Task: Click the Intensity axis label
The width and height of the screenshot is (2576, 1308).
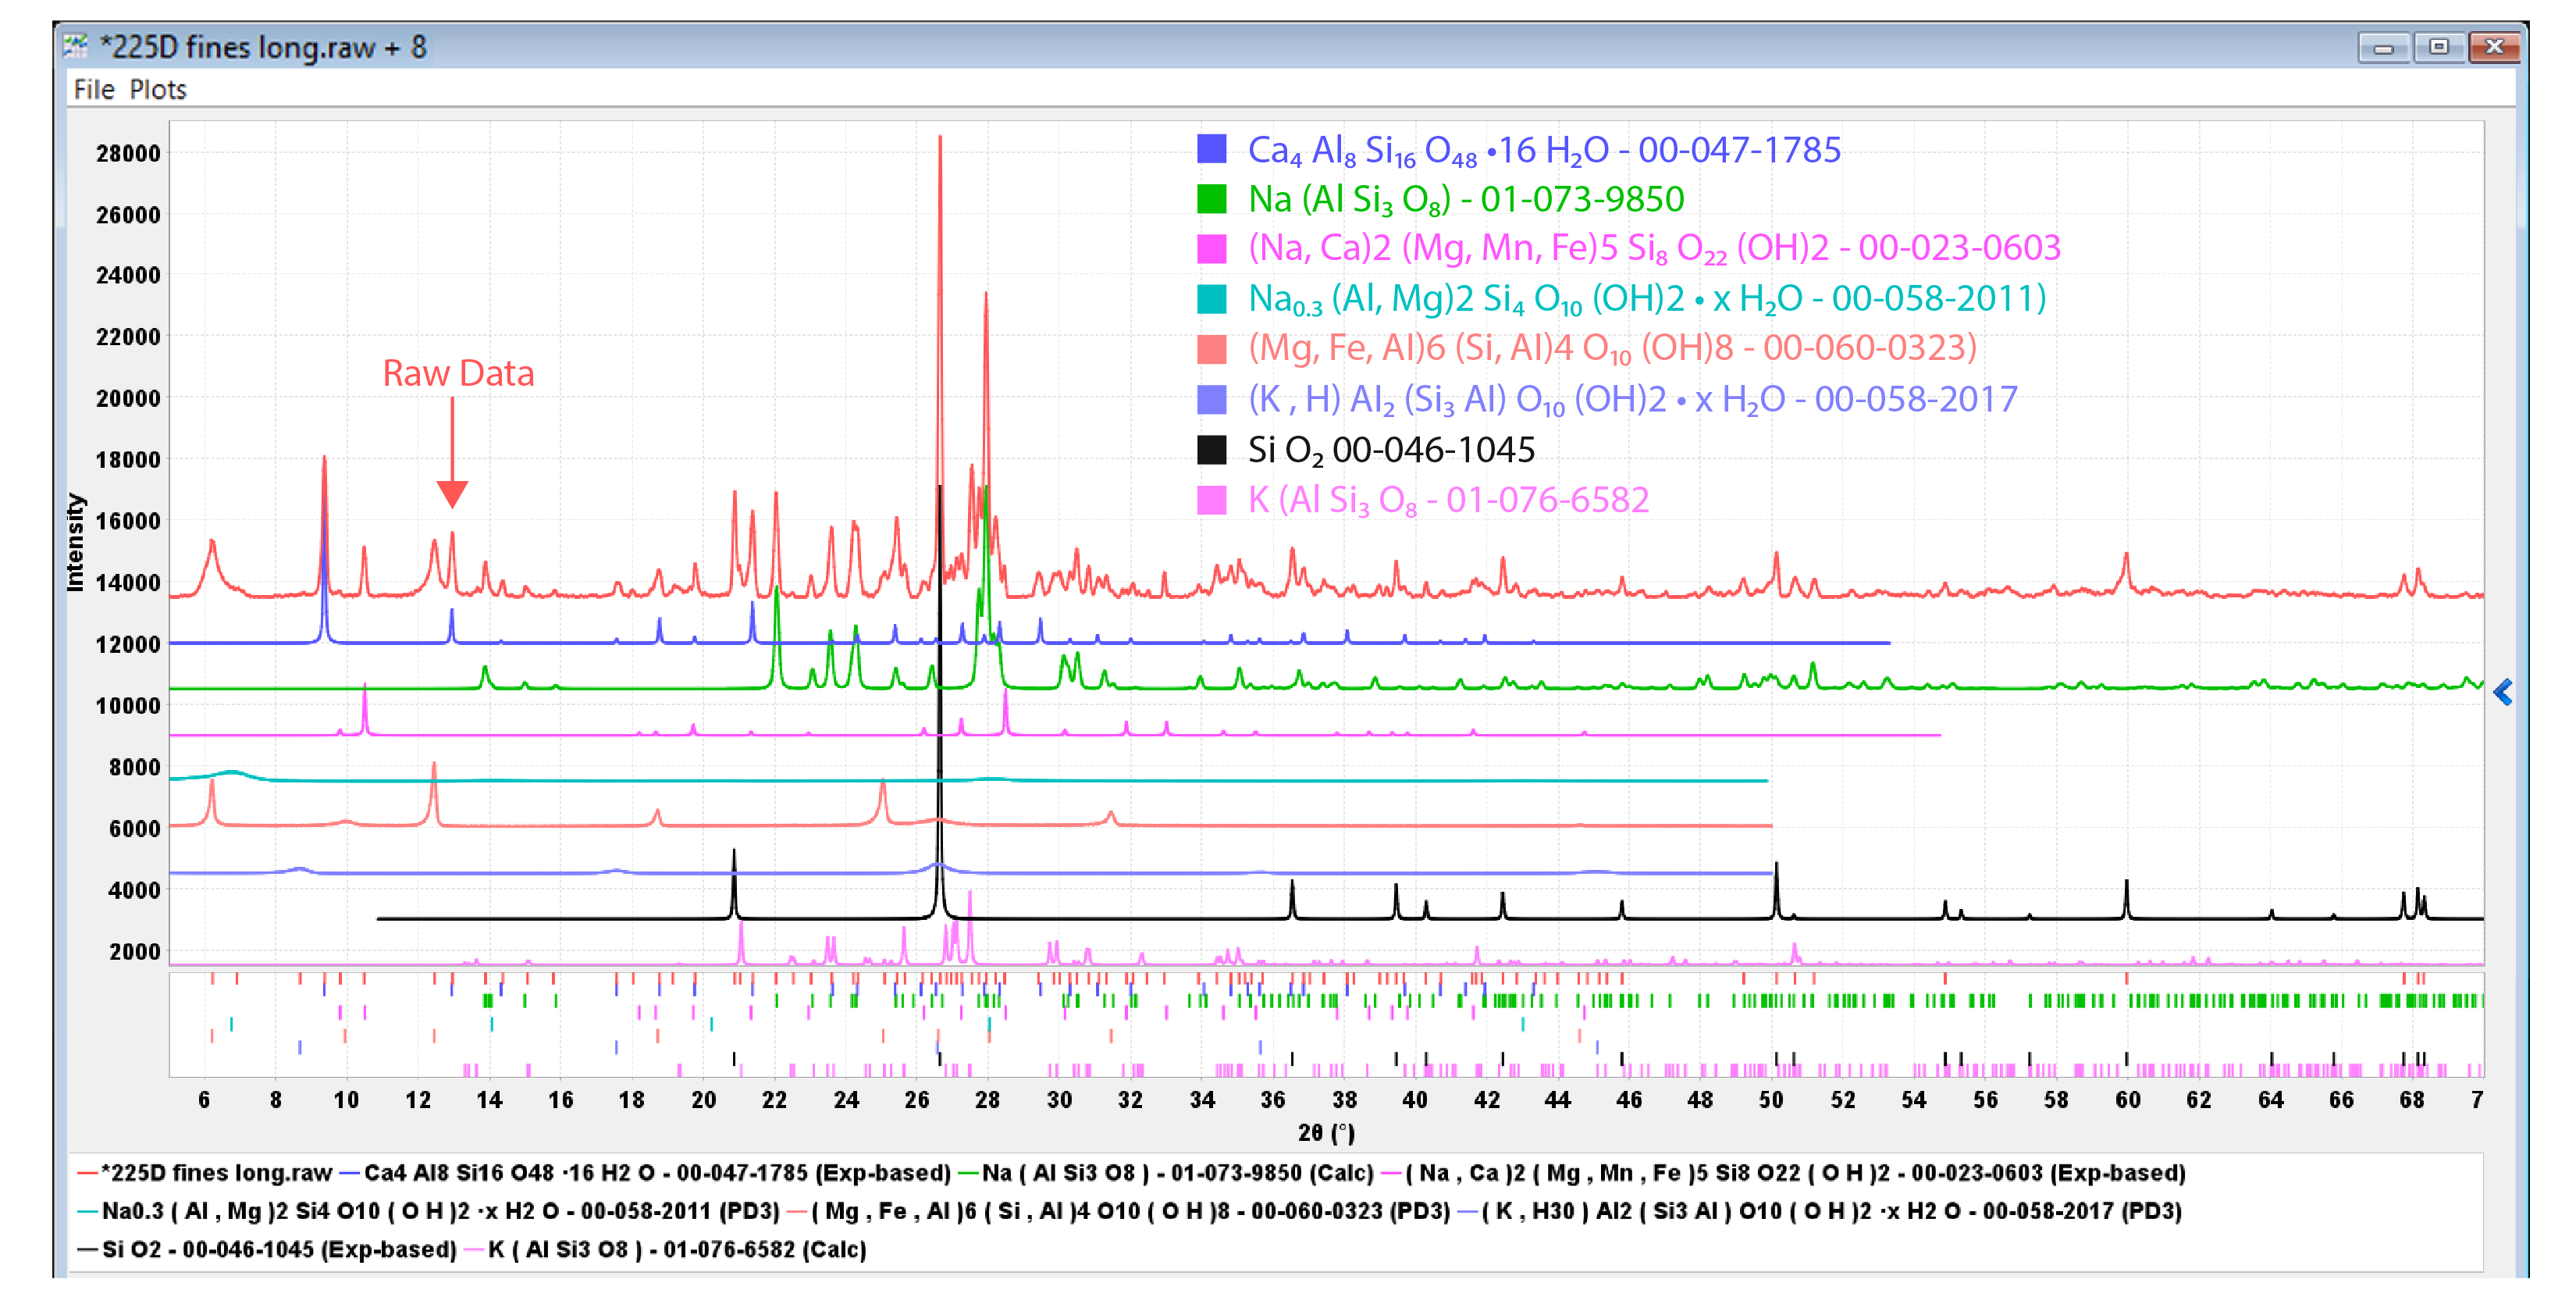Action: (76, 542)
